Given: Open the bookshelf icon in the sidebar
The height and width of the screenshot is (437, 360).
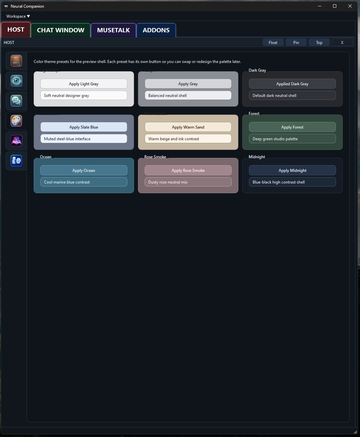Looking at the screenshot, I should (16, 61).
